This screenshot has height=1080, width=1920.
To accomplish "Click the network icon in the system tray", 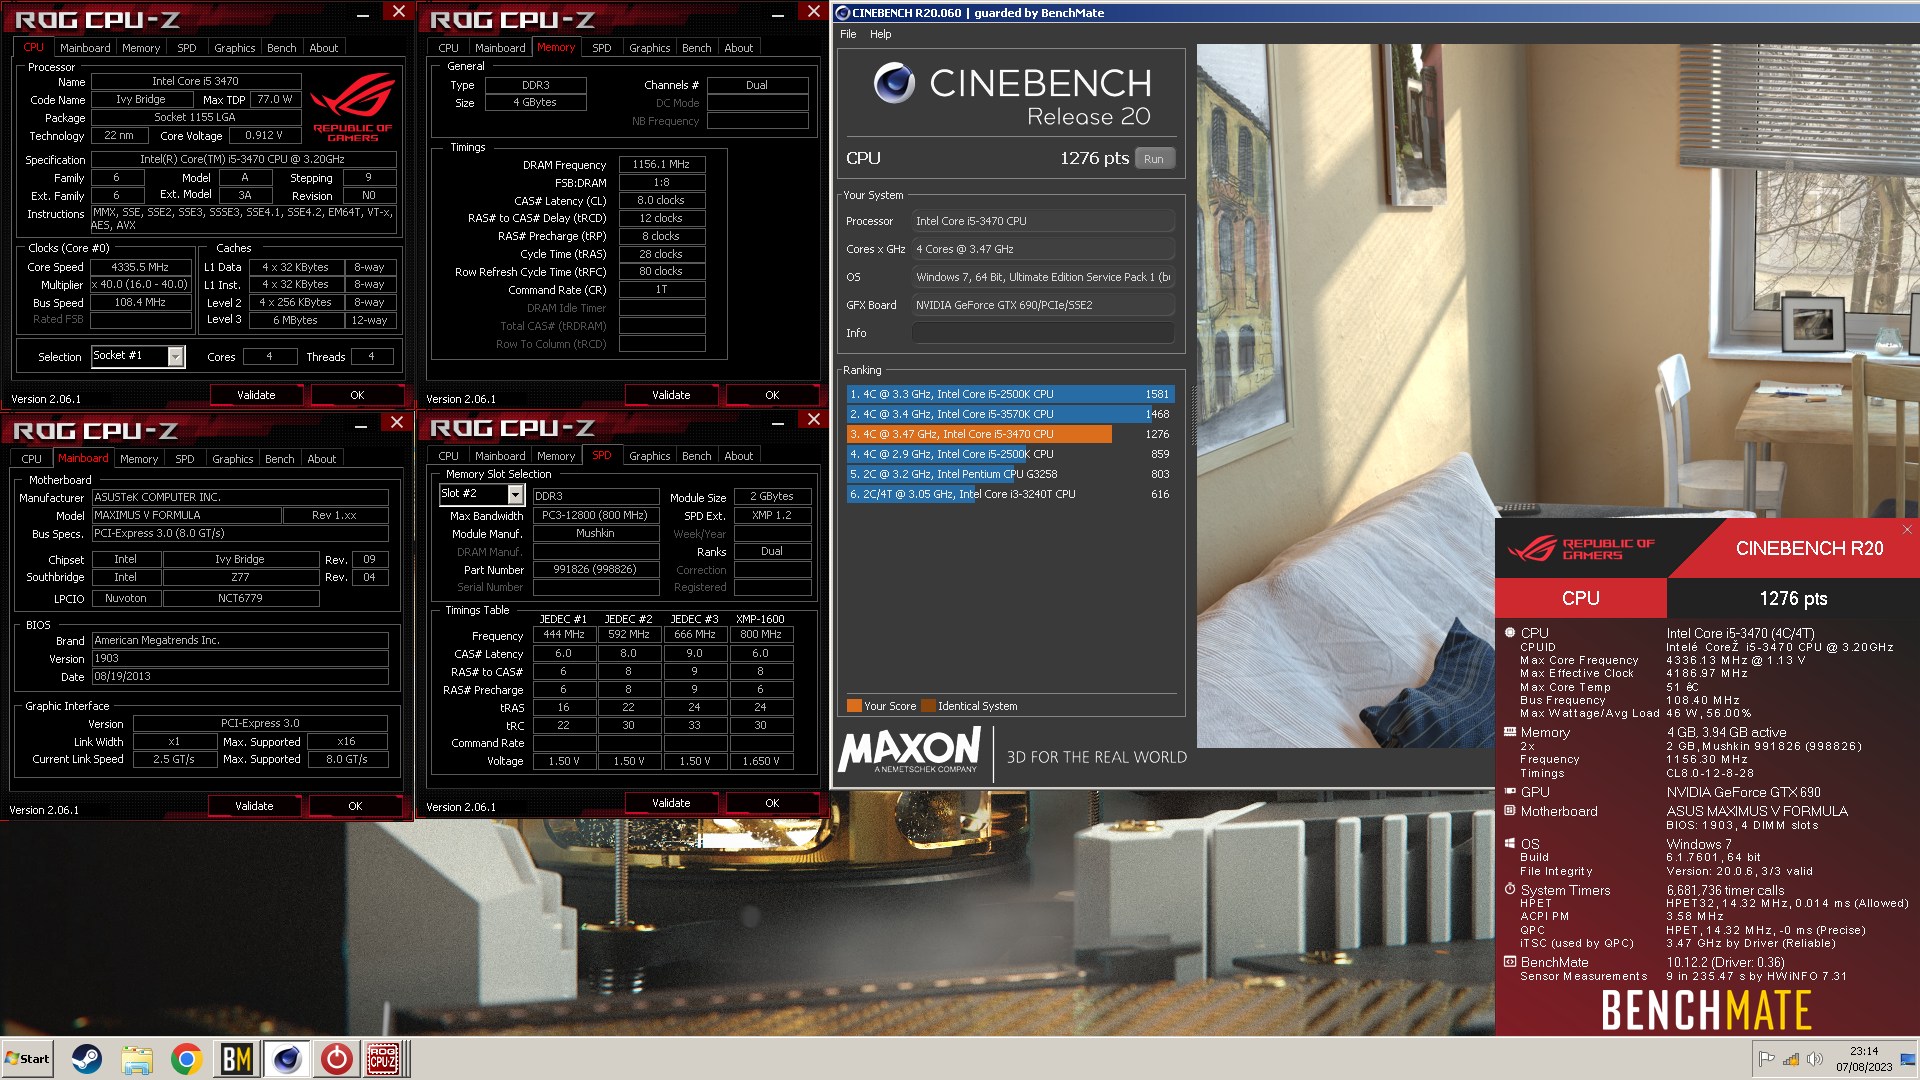I will [x=1790, y=1059].
